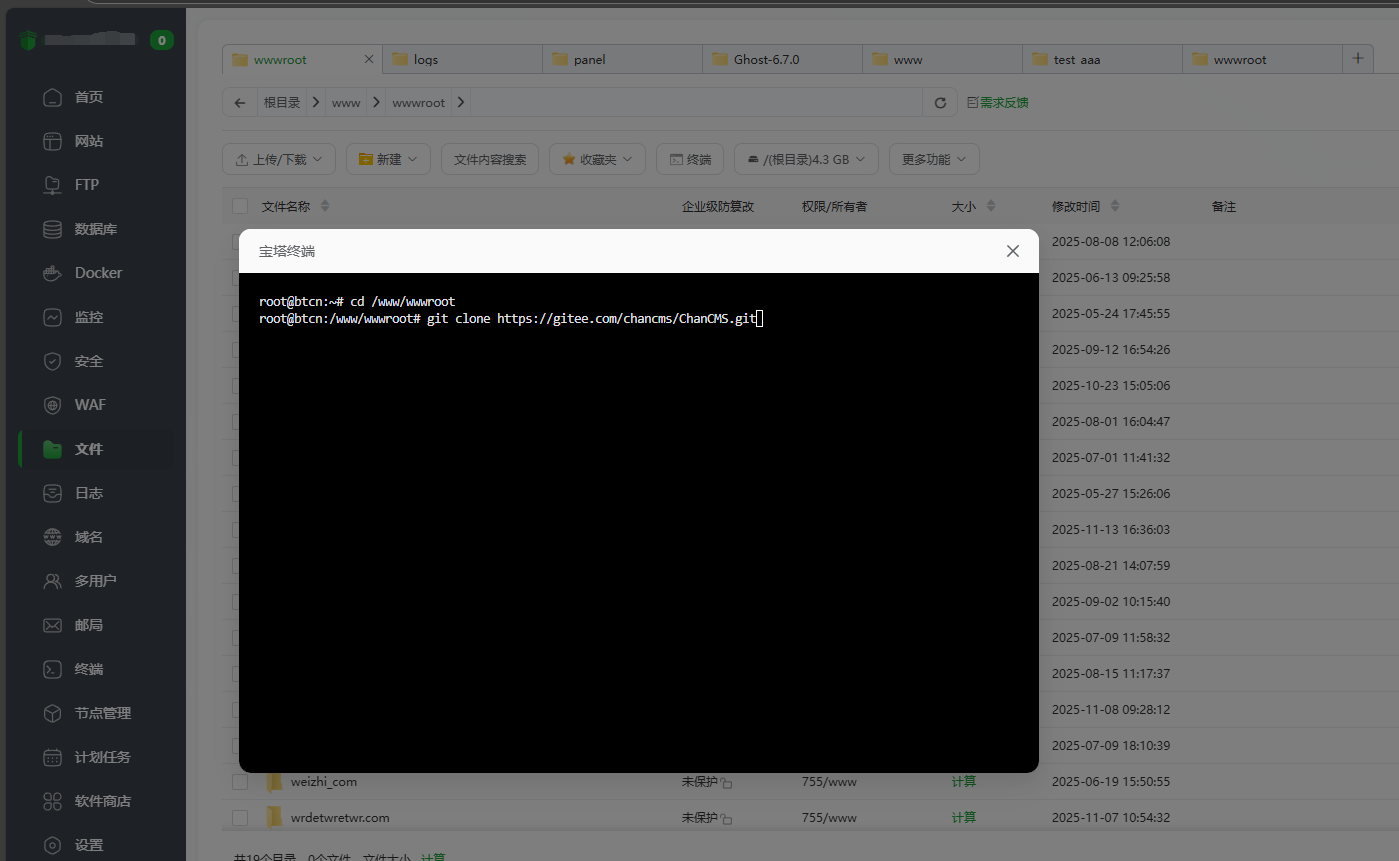Add a new tab with plus icon
The height and width of the screenshot is (861, 1399).
(1357, 59)
